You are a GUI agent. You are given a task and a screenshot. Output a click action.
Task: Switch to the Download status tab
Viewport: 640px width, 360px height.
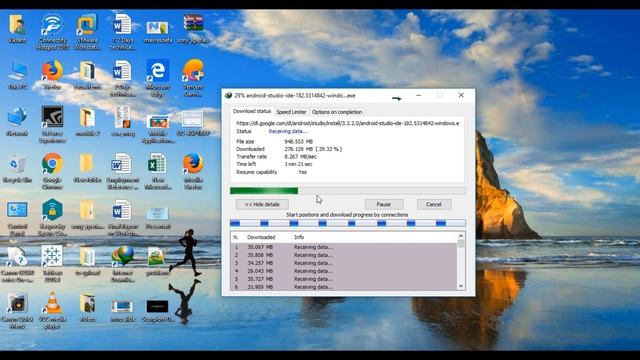click(x=252, y=111)
